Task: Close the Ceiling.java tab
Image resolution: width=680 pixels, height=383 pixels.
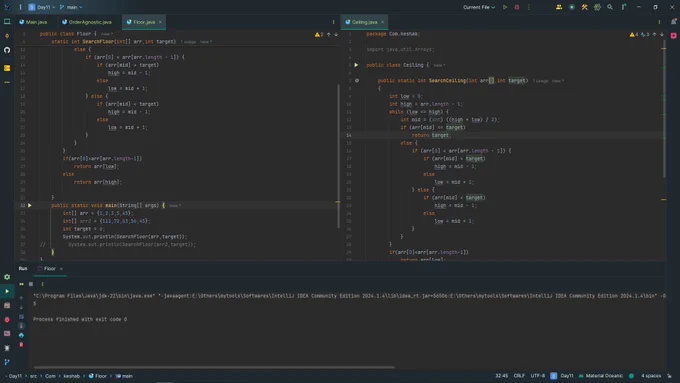Action: point(382,22)
